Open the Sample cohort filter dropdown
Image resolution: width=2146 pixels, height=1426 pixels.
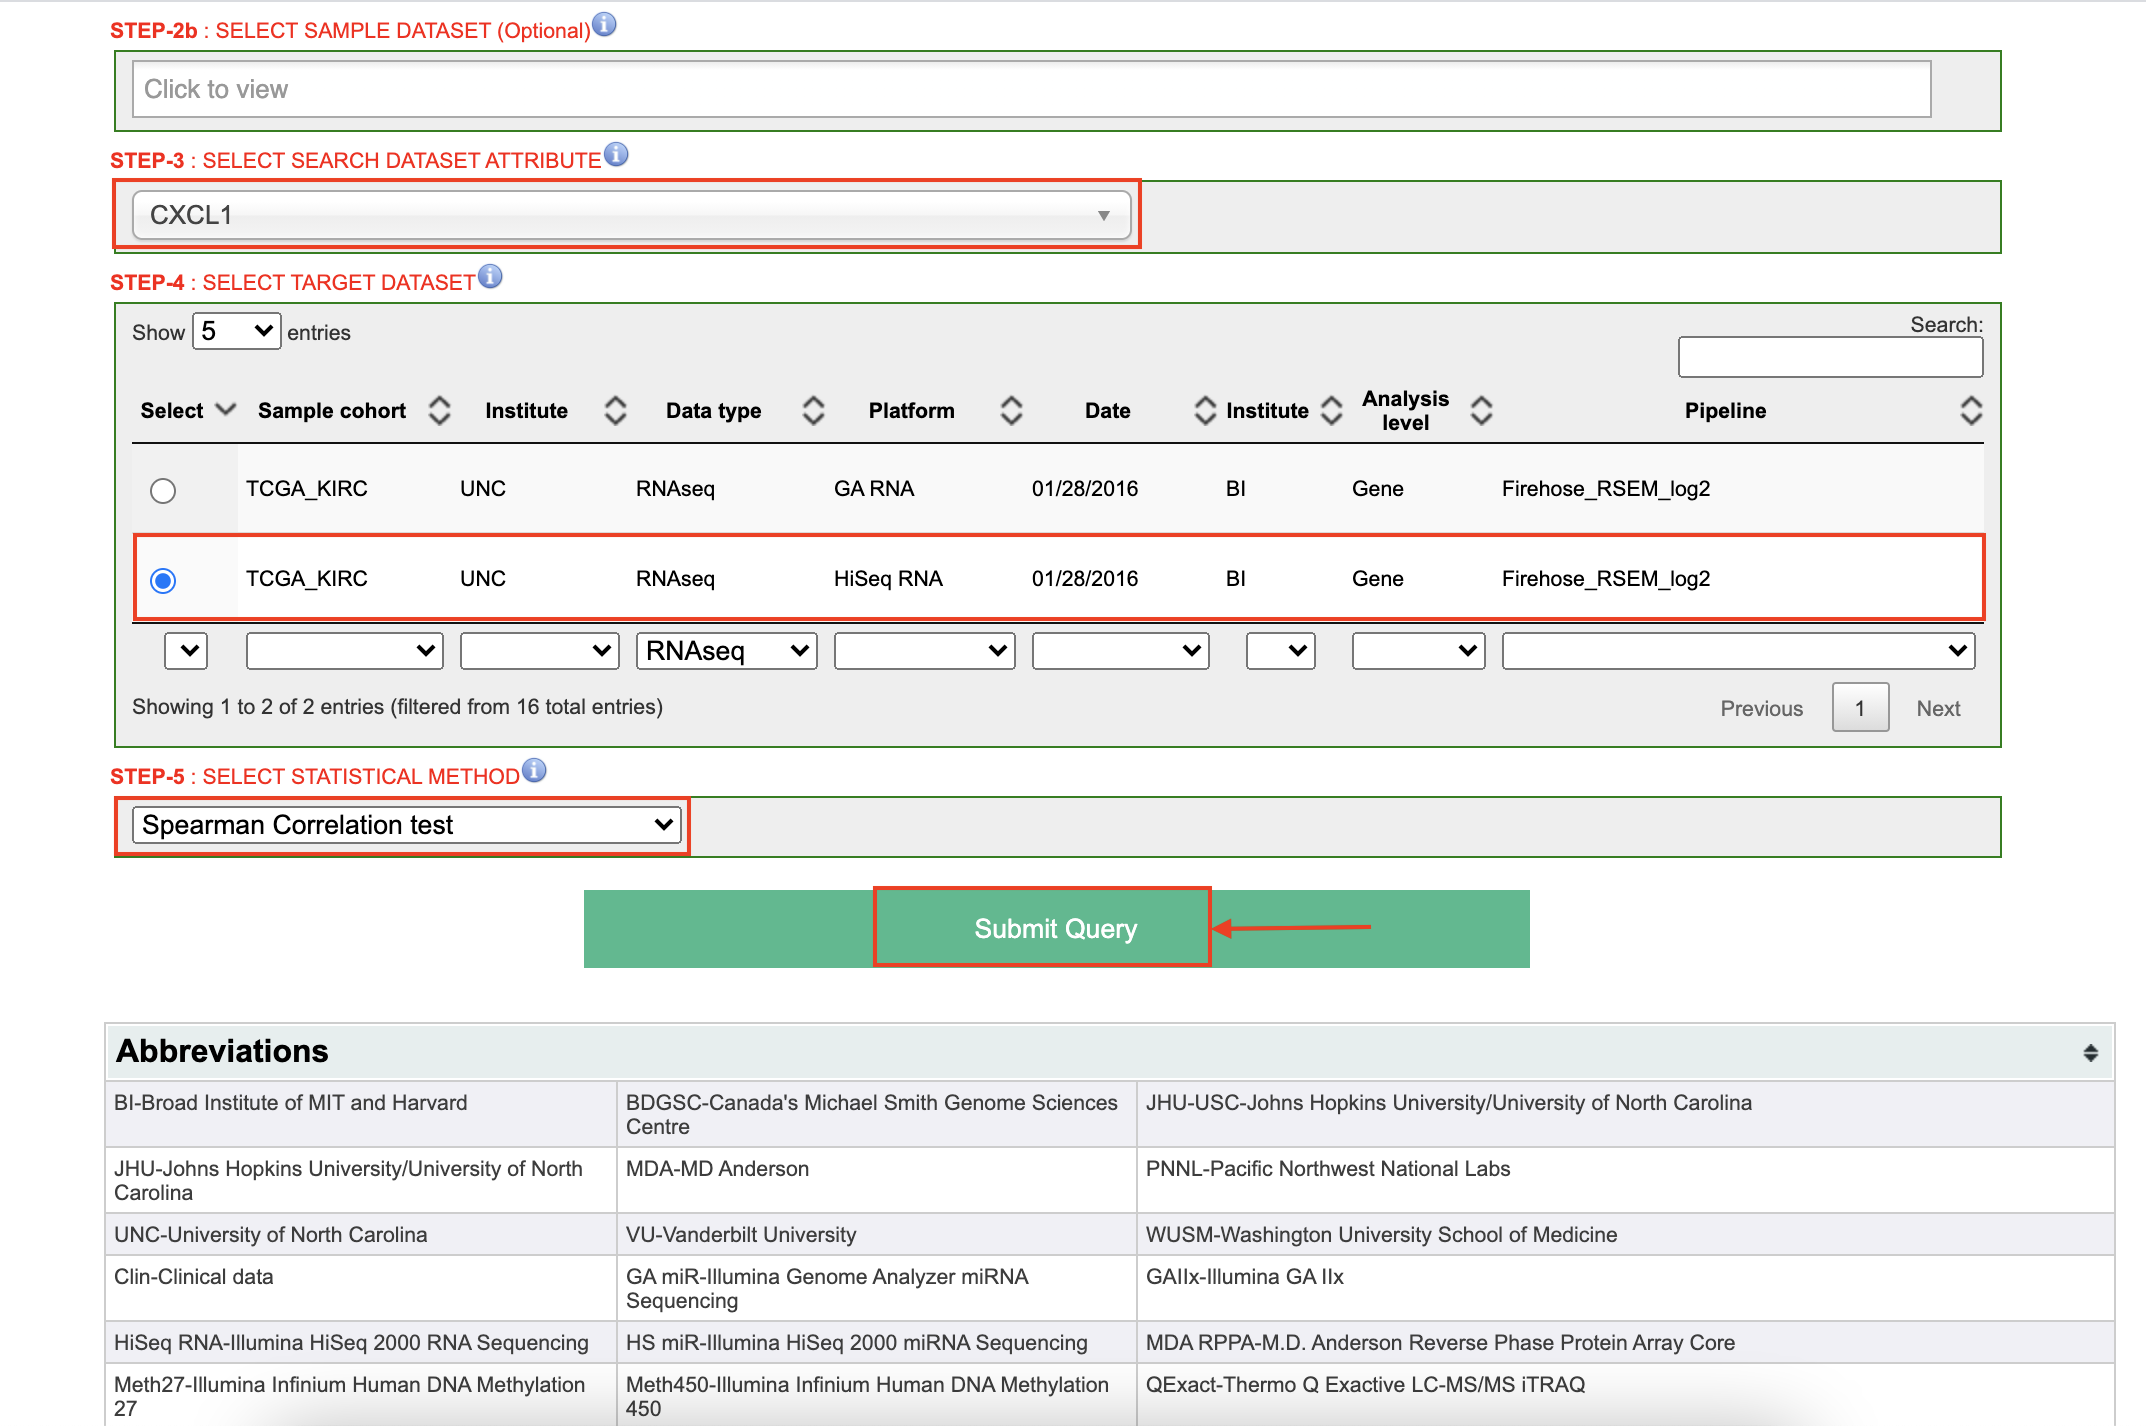click(x=345, y=651)
